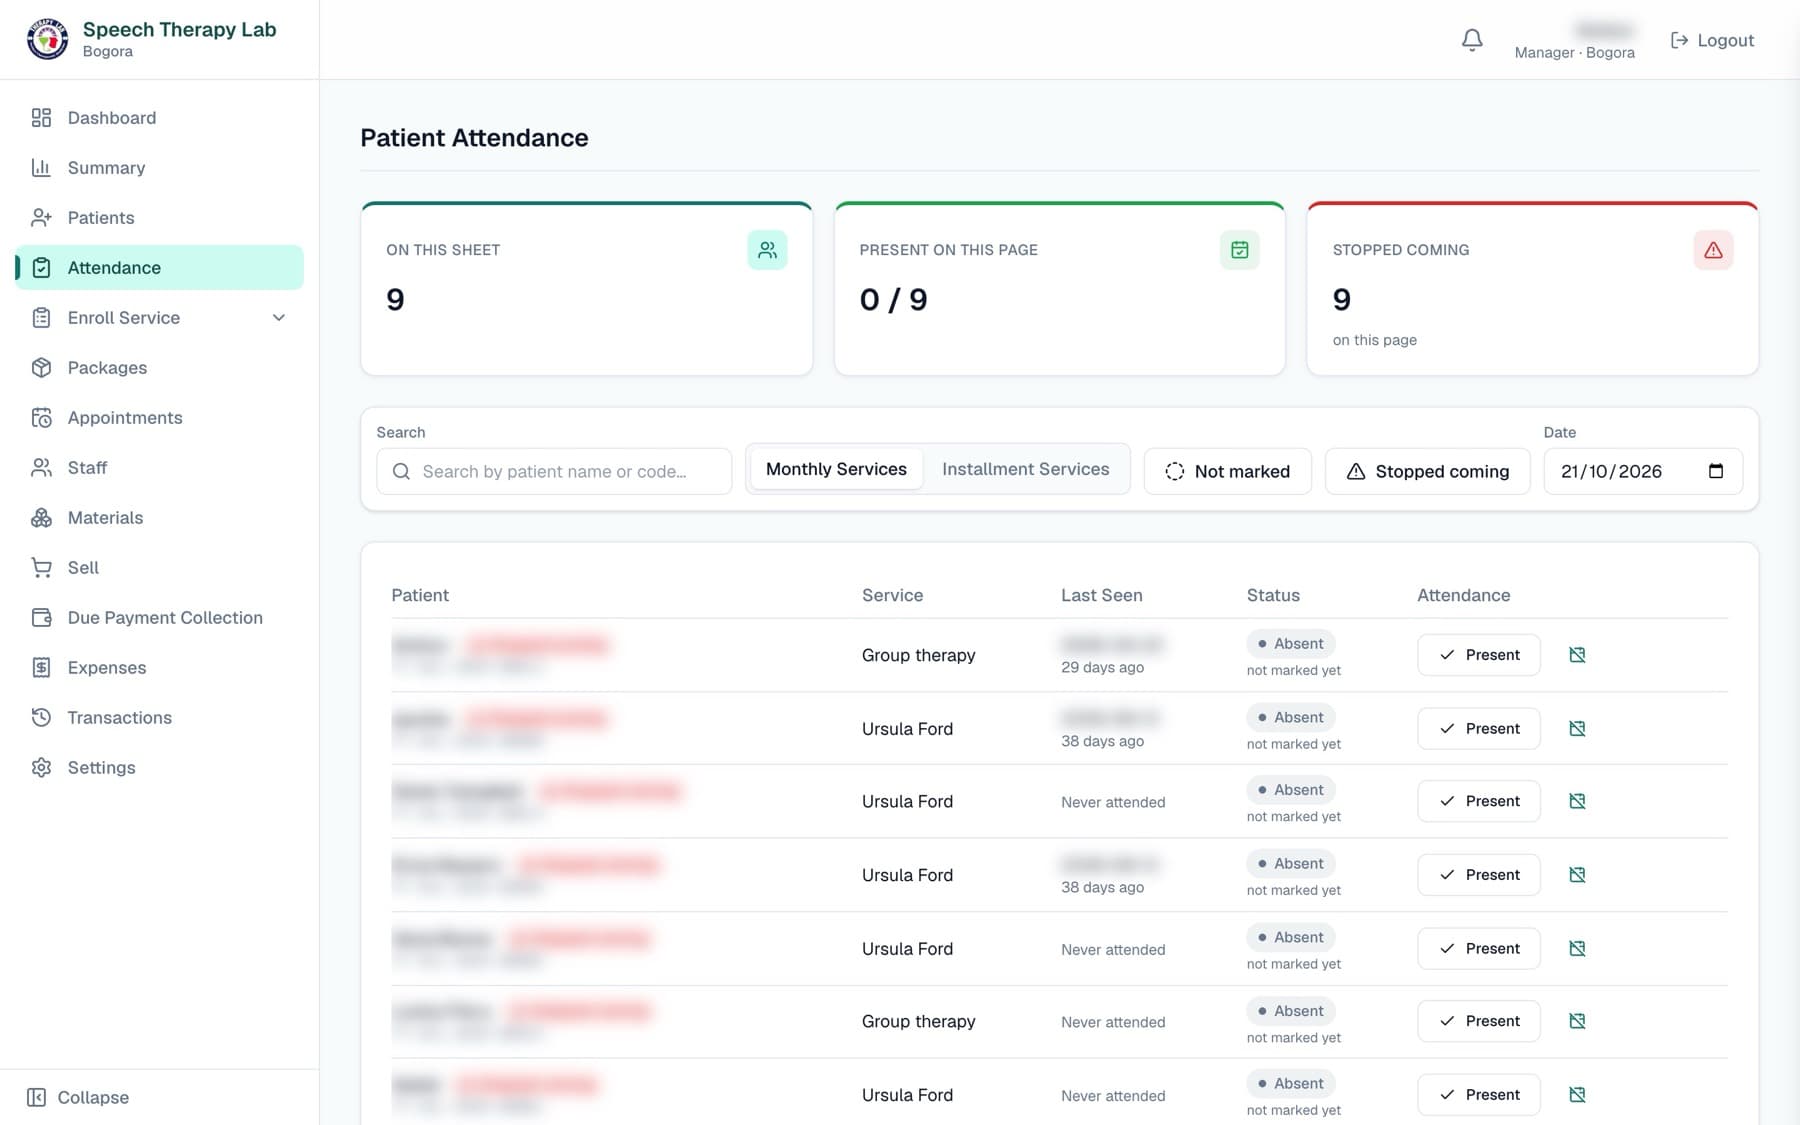Mark Present in the Never attended Group therapy row
The image size is (1800, 1125).
[x=1478, y=1021]
